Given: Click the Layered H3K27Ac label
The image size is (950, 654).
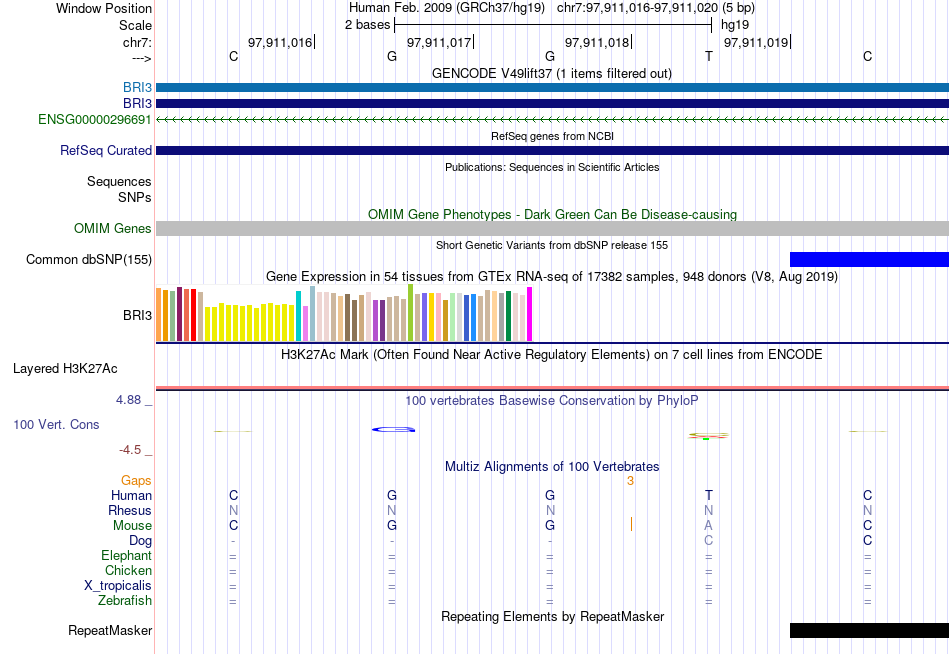Looking at the screenshot, I should (x=65, y=369).
